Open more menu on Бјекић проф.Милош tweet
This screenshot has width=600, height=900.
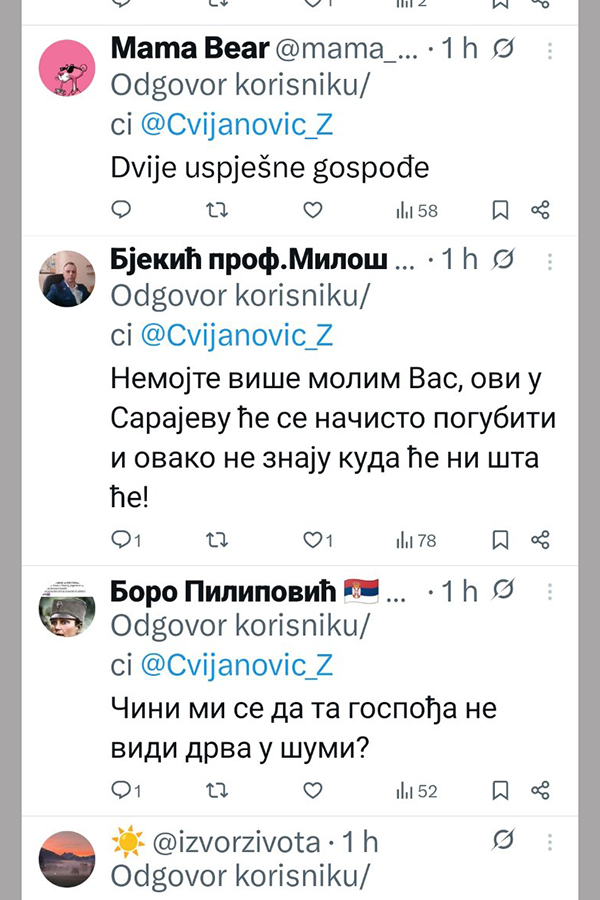[549, 260]
